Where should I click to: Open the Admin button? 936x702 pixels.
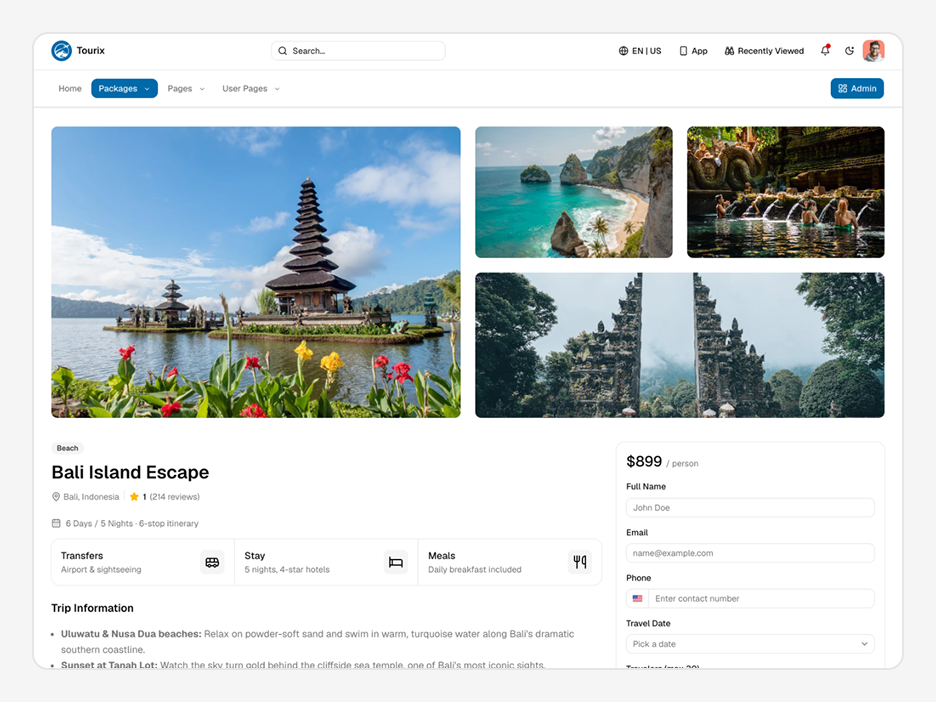tap(857, 88)
